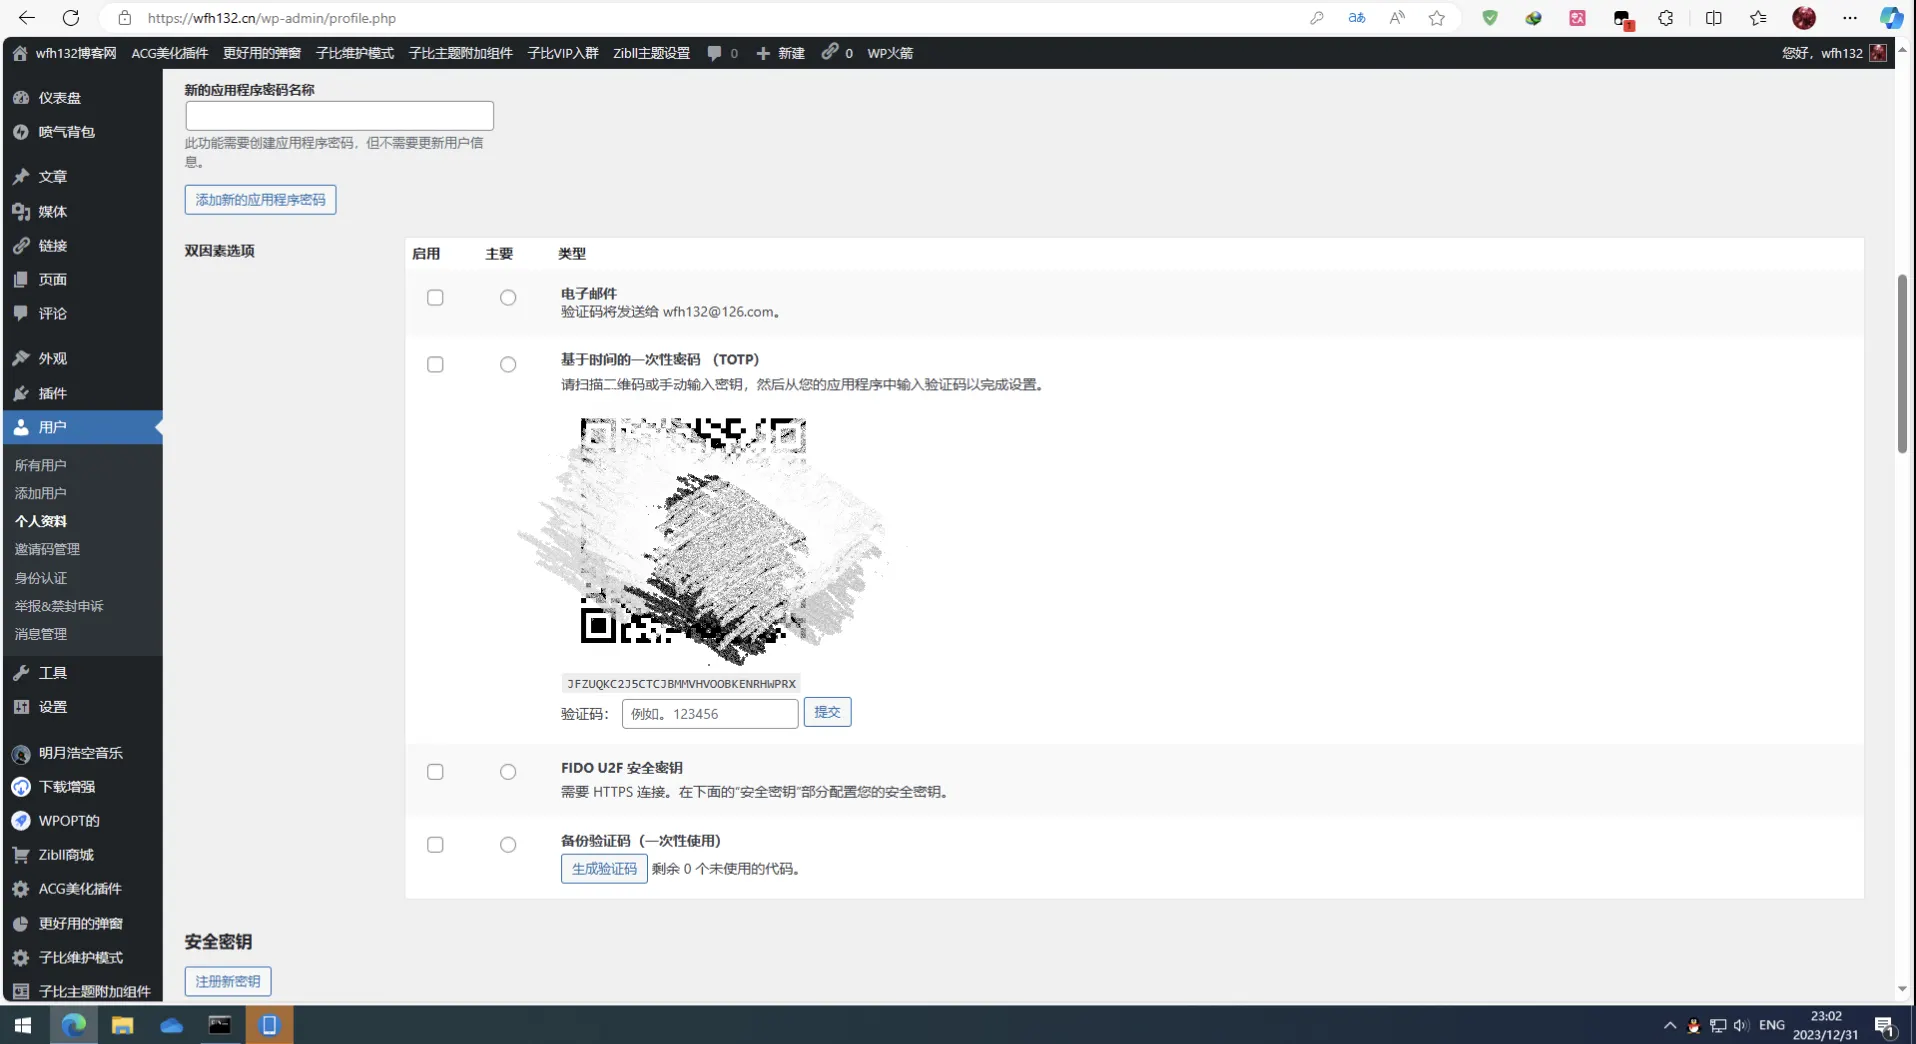Screen dimensions: 1916x1044
Task: Click the 插件 plugins sidebar icon
Action: tap(21, 393)
